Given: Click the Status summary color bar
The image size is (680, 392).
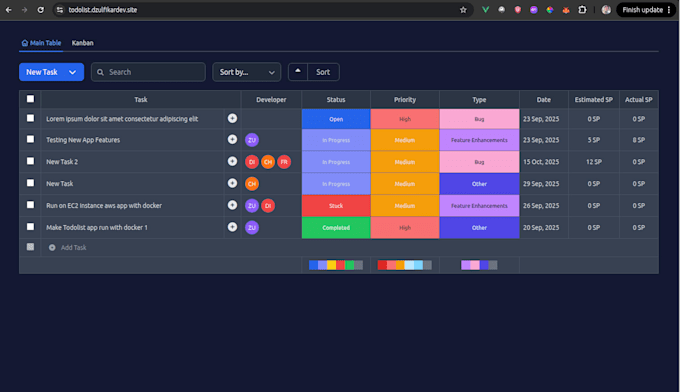Looking at the screenshot, I should coord(336,265).
